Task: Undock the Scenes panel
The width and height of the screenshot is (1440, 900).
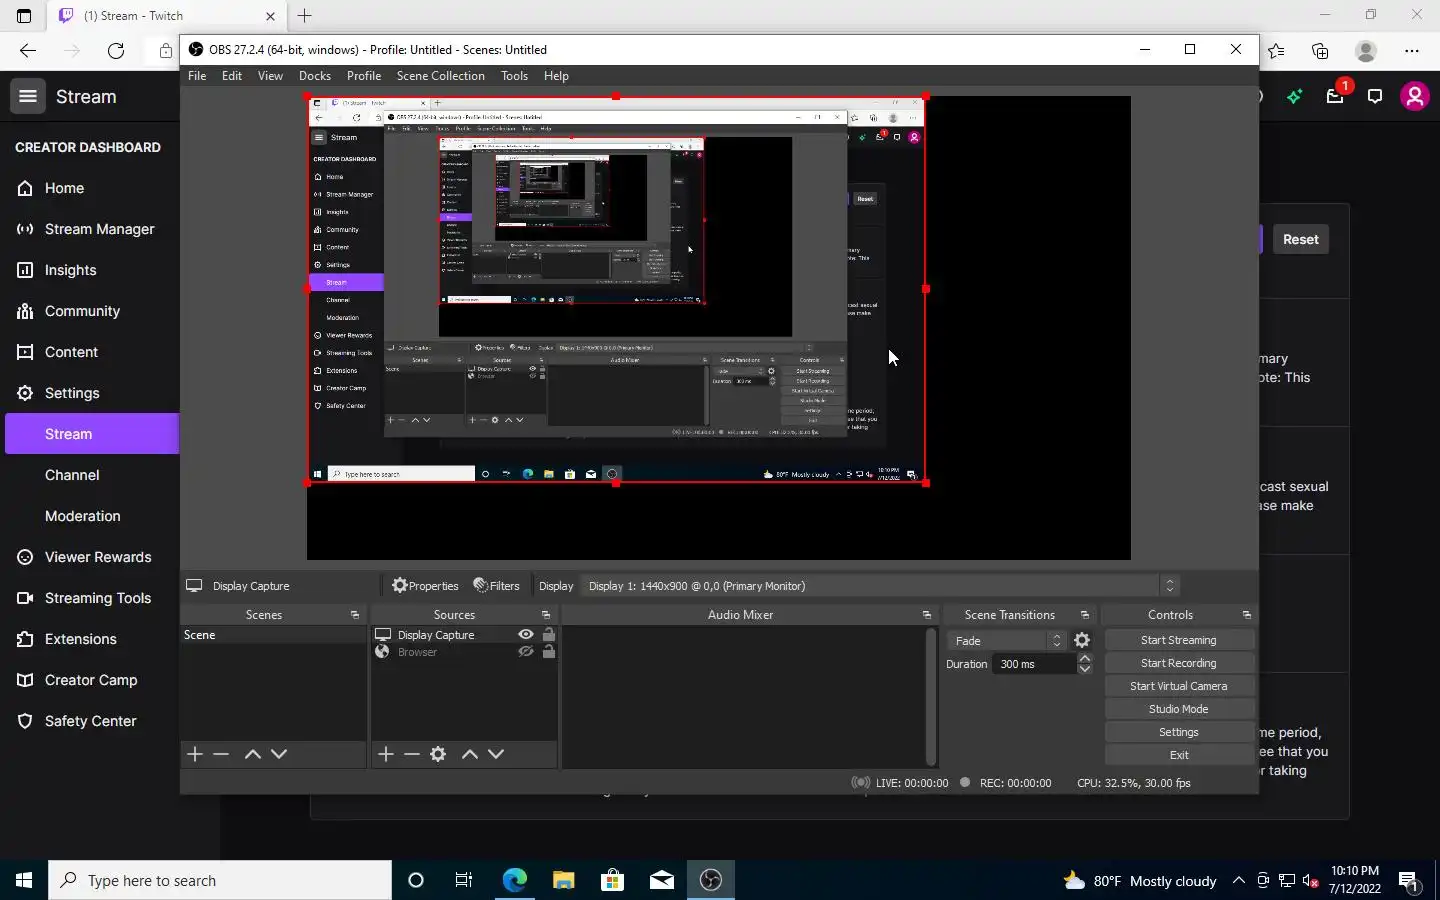Action: [x=355, y=615]
